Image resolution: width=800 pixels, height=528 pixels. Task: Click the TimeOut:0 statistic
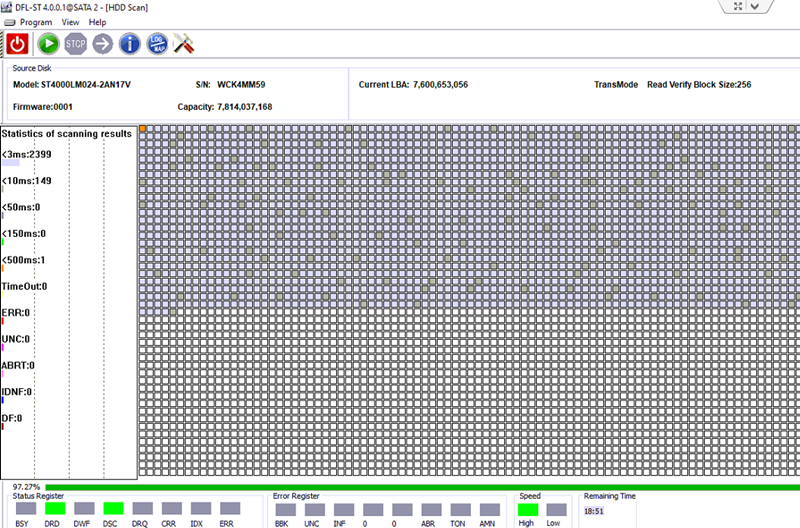[24, 287]
